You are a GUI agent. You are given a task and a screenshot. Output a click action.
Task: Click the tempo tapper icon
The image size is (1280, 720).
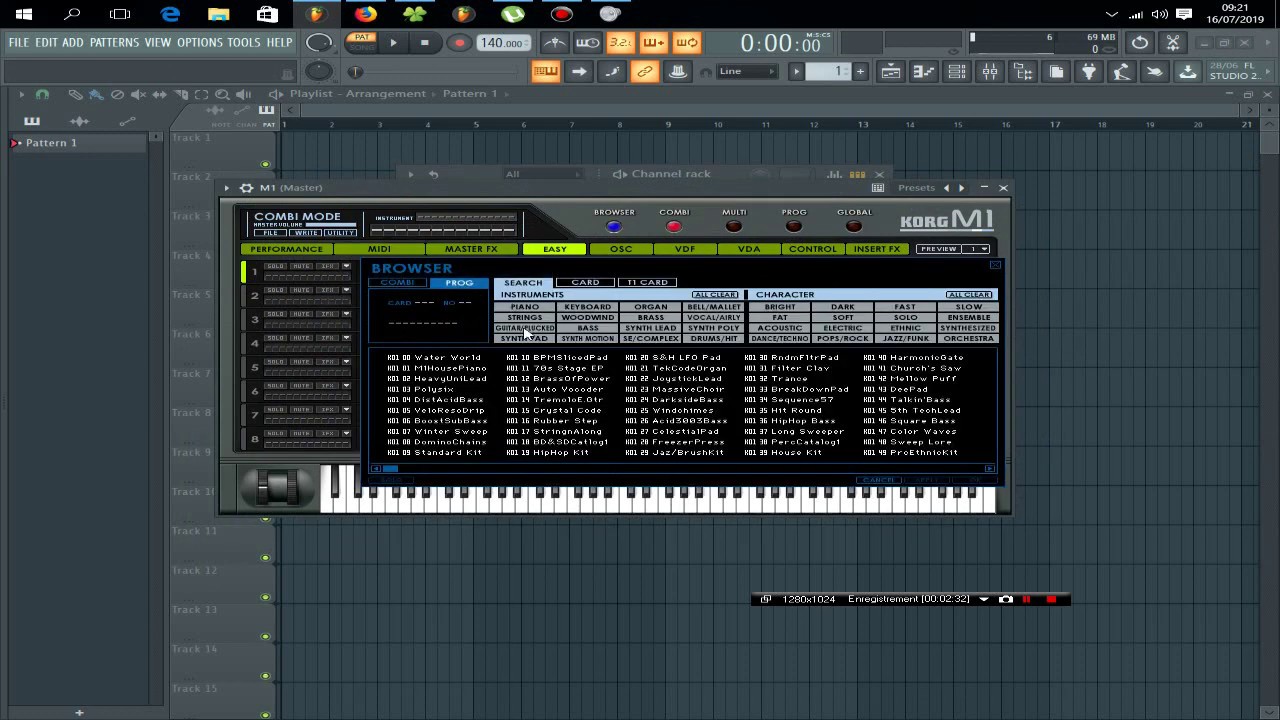point(1122,71)
